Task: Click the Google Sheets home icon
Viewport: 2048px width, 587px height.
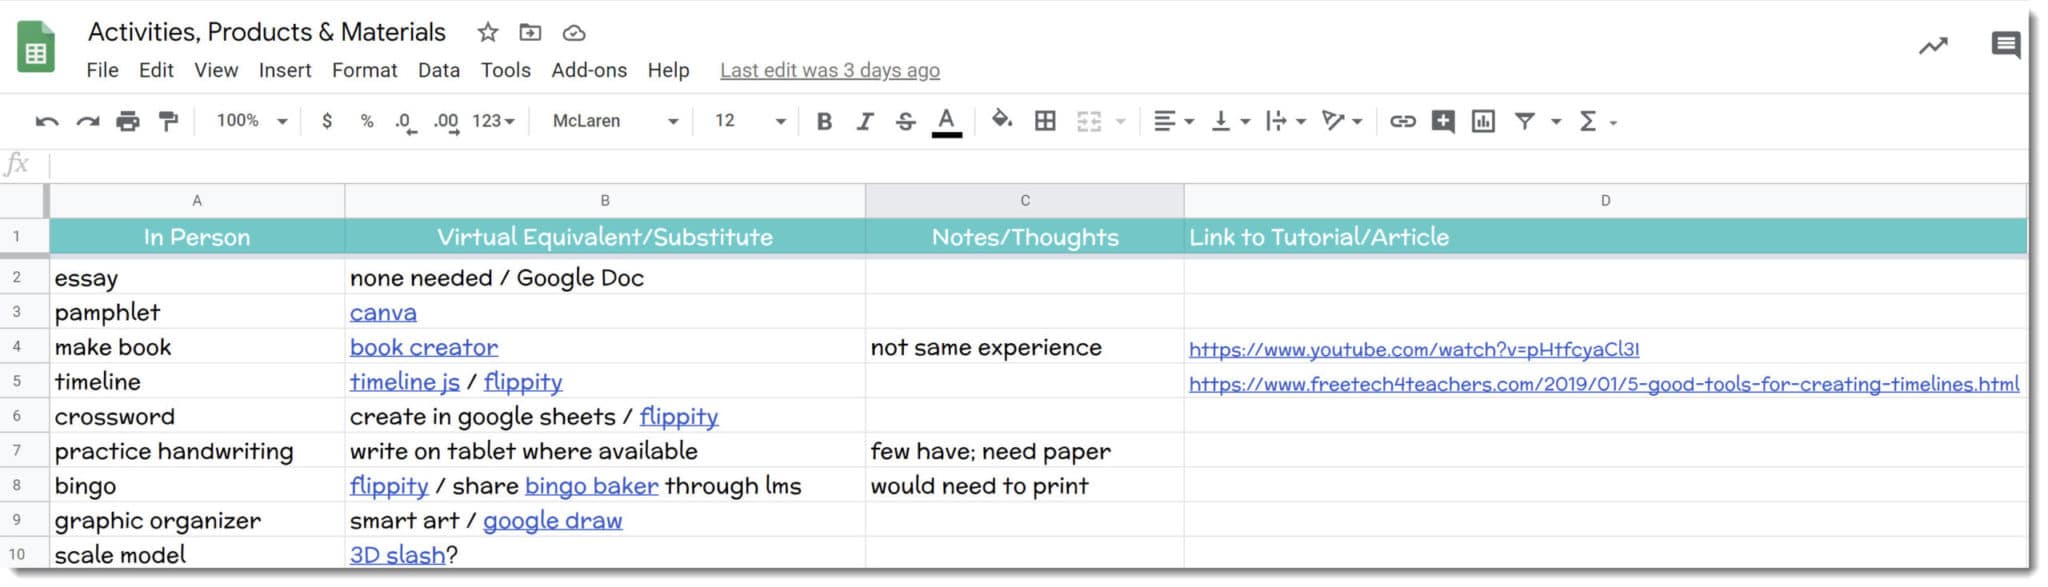Action: [36, 48]
